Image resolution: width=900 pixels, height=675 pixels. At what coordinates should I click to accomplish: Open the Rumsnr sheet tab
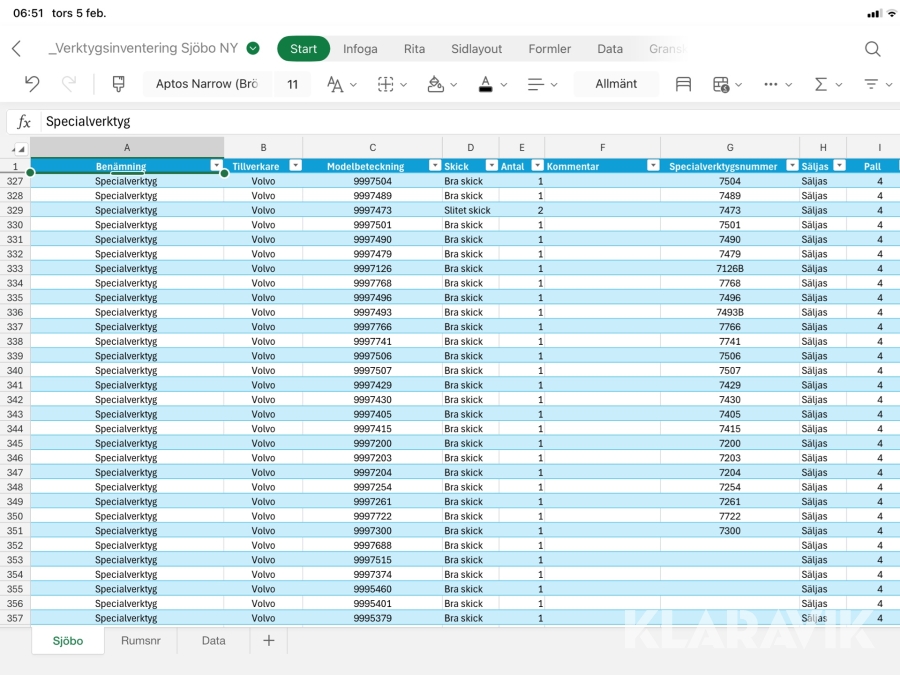pos(140,641)
